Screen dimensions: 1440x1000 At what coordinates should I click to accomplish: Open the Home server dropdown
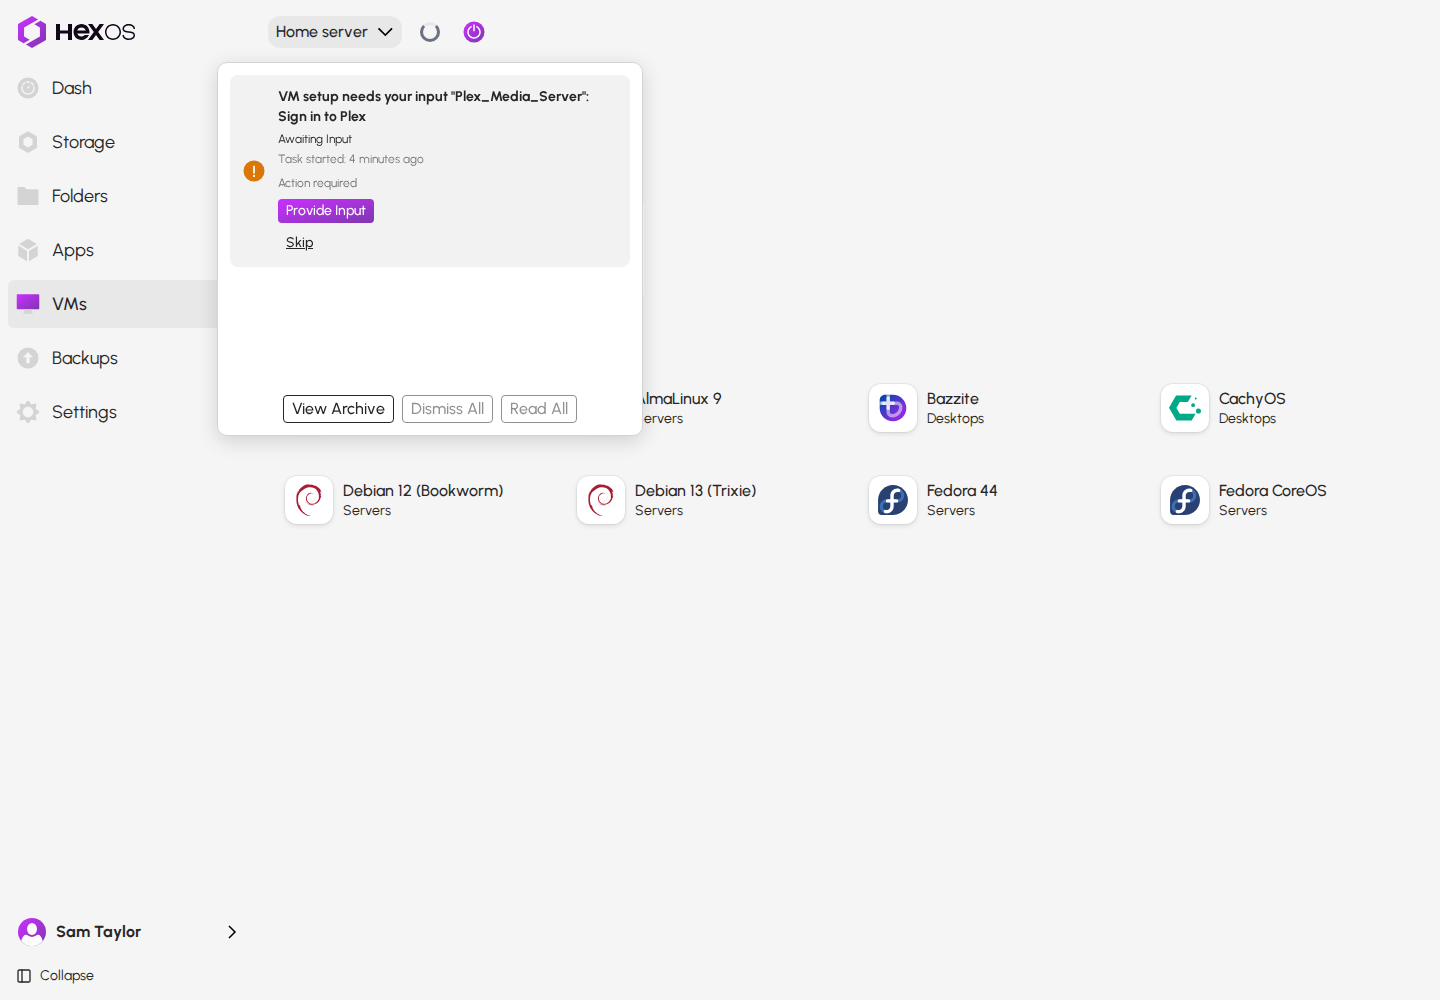pyautogui.click(x=334, y=32)
